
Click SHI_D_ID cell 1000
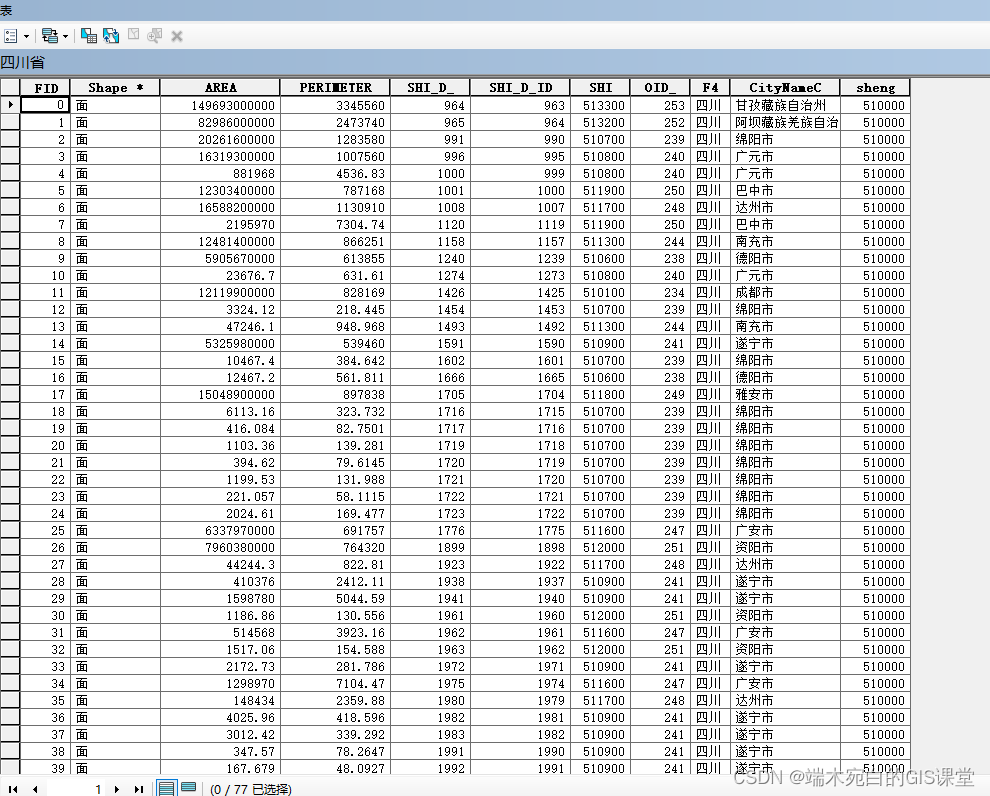520,191
